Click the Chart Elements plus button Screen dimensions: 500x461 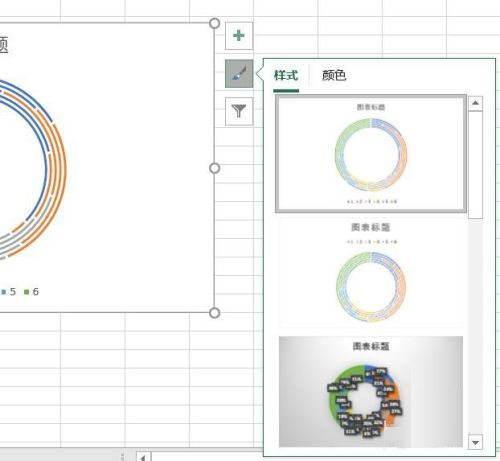pos(239,36)
